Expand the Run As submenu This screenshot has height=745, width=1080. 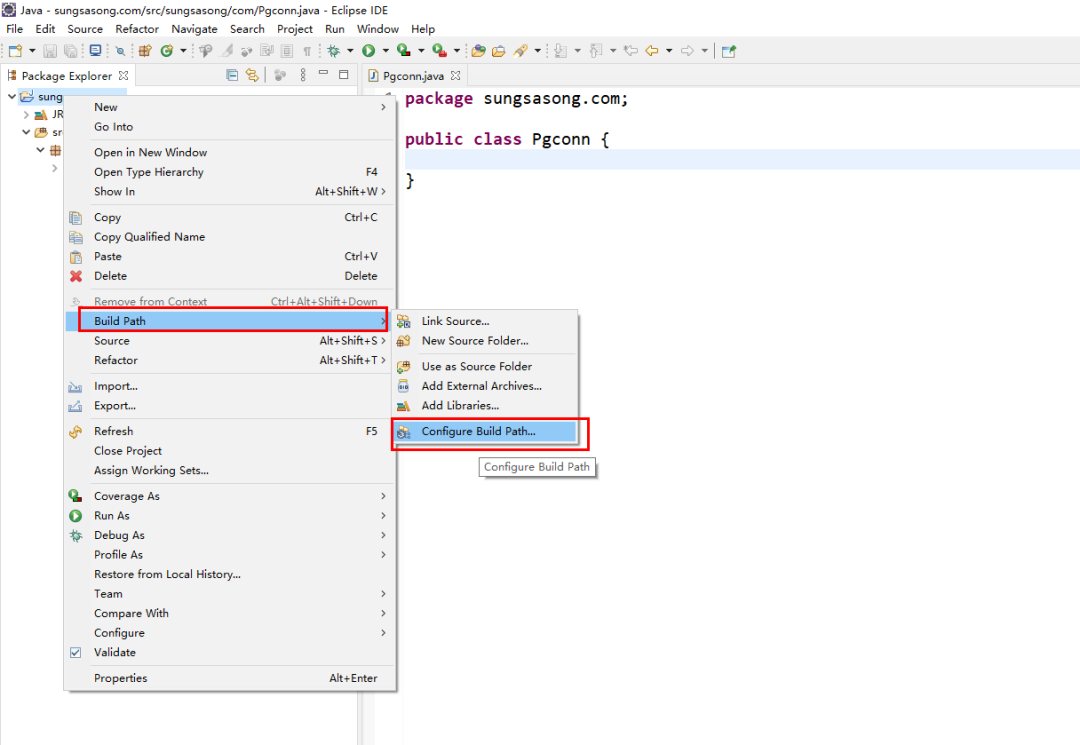tap(230, 516)
